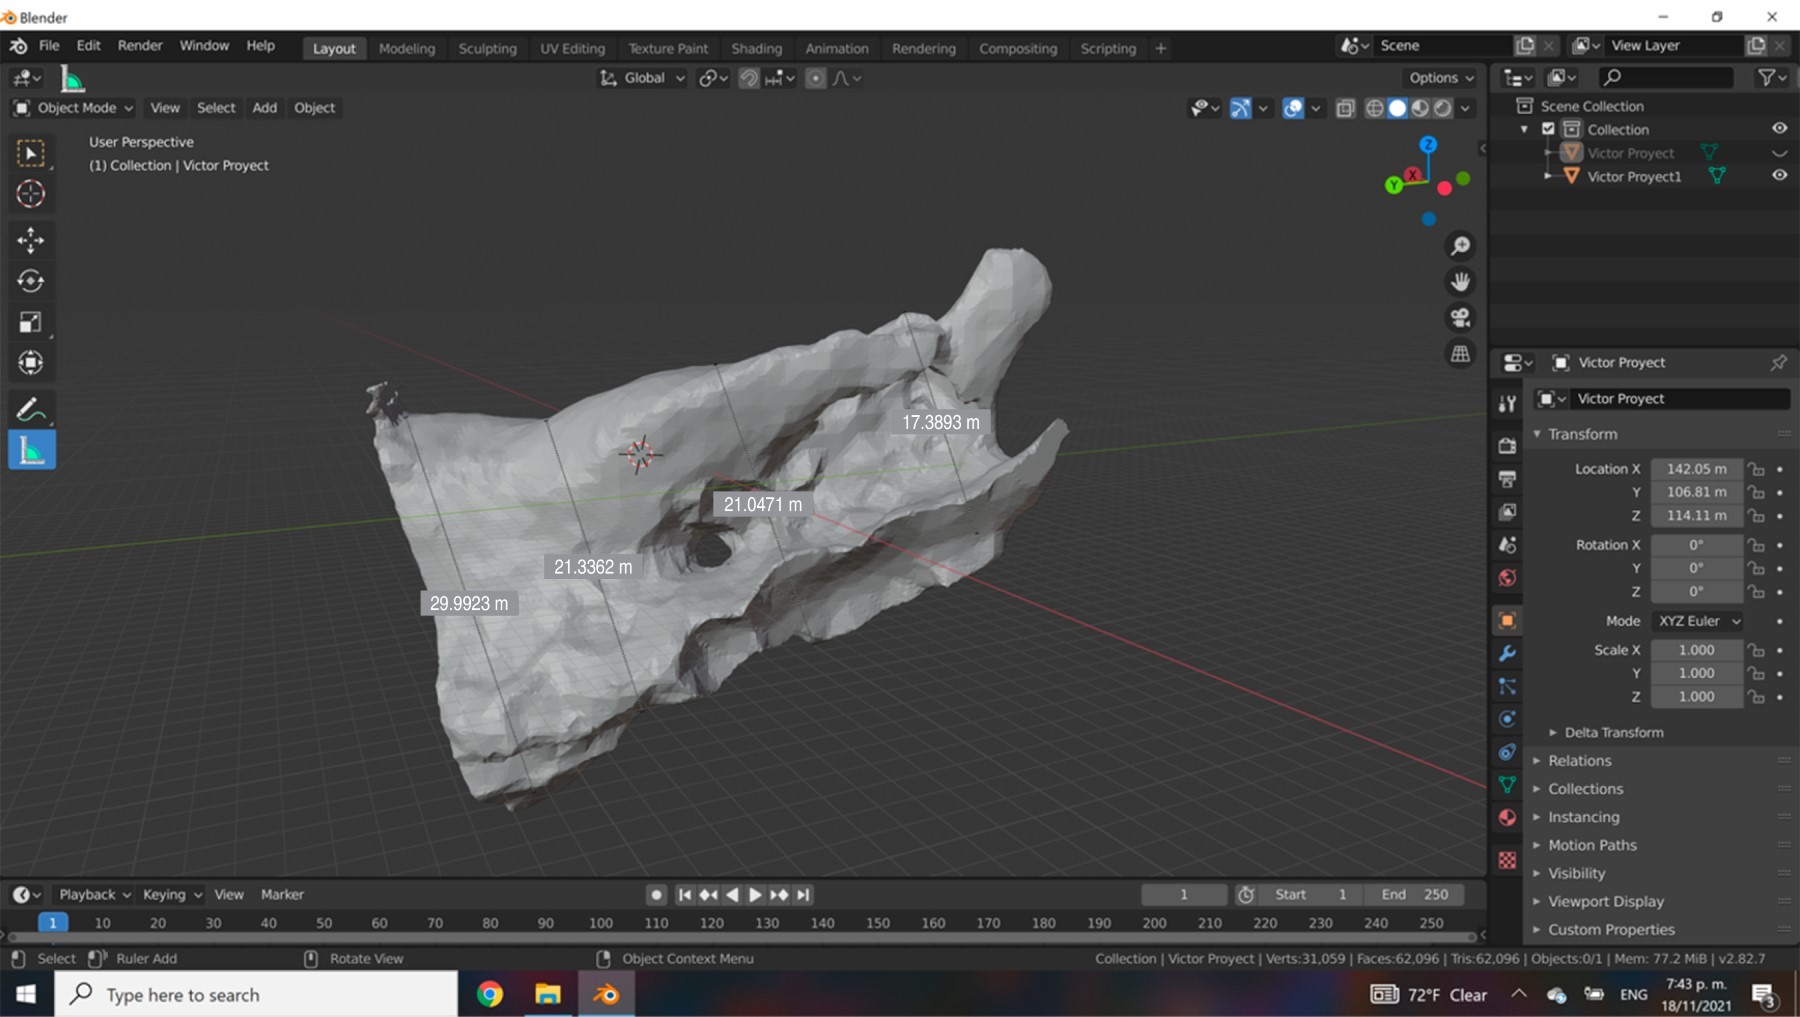
Task: Pick the Cursor tool
Action: tap(31, 194)
